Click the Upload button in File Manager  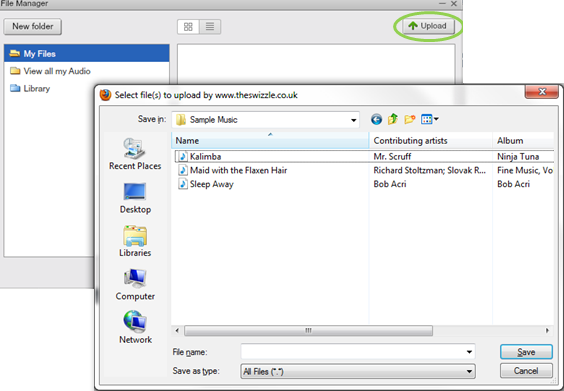click(428, 26)
